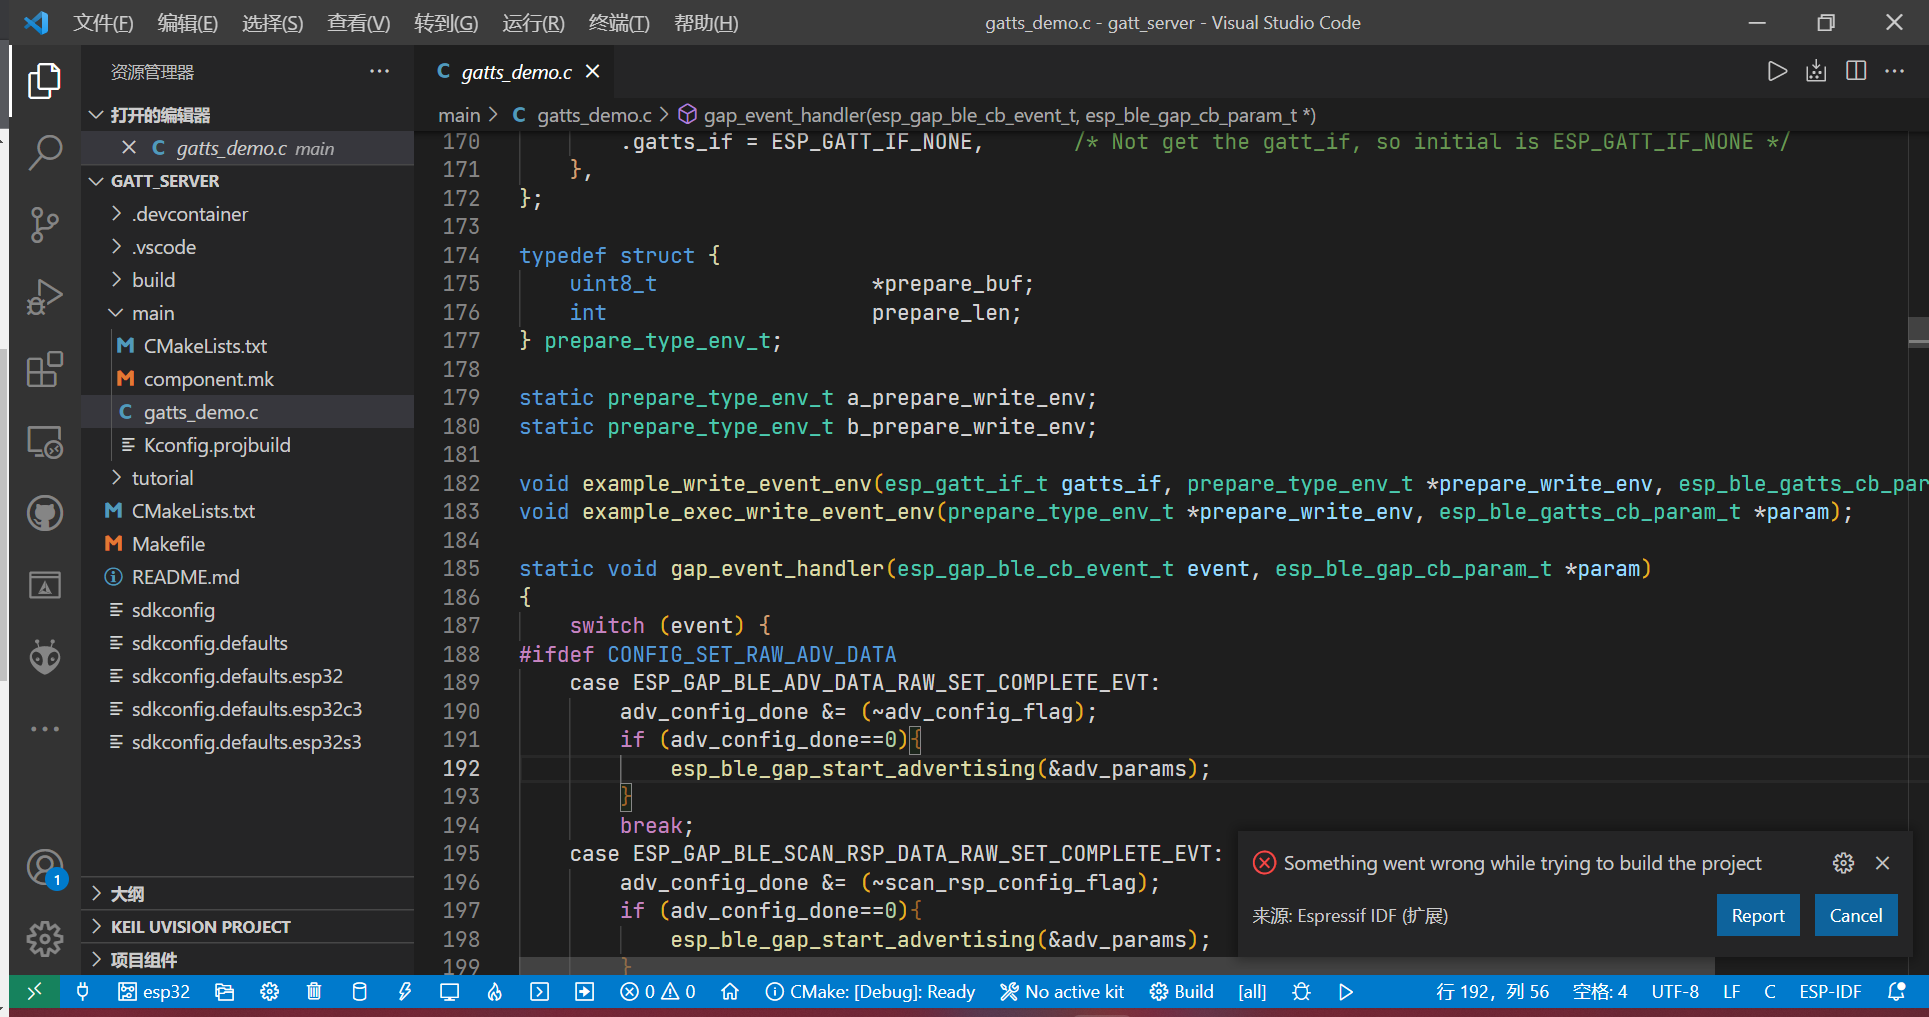Change end of line sequence LF
Screen dimensions: 1929x1017
(x=1732, y=991)
